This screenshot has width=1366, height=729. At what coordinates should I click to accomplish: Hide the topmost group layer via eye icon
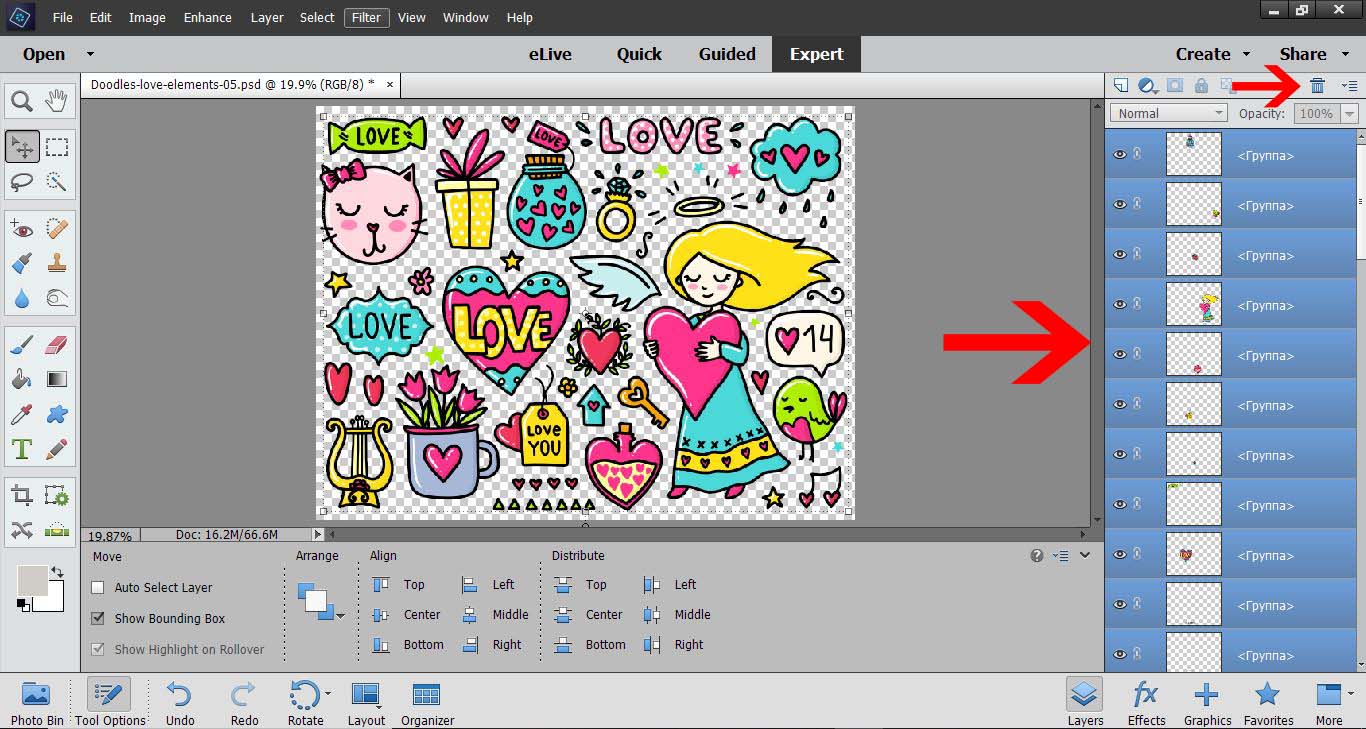coord(1120,155)
